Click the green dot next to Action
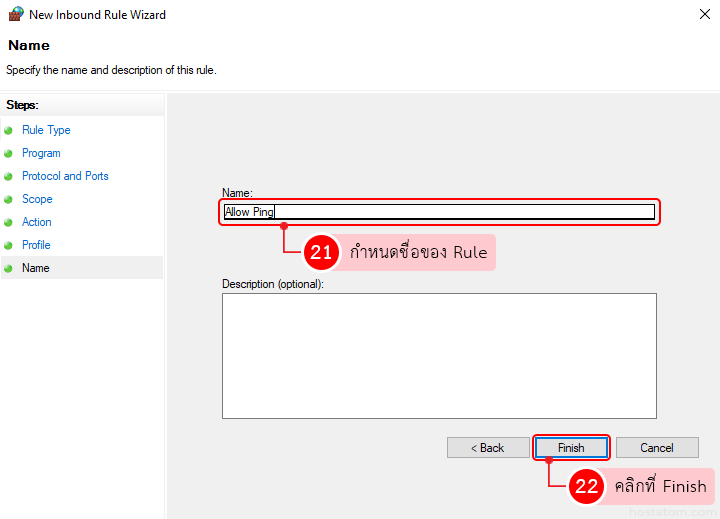Image resolution: width=720 pixels, height=519 pixels. coord(9,223)
